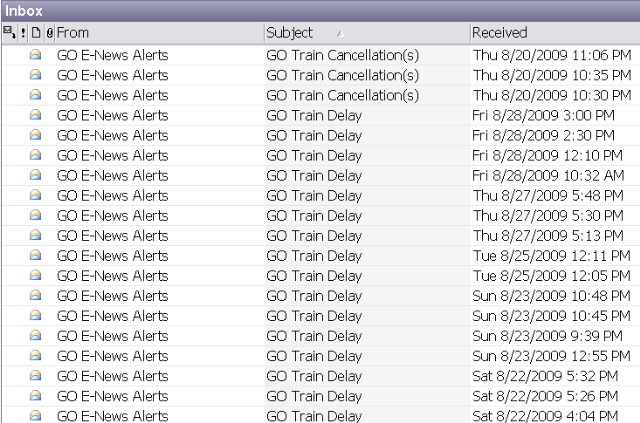Sort by the page icon column header

[36, 33]
